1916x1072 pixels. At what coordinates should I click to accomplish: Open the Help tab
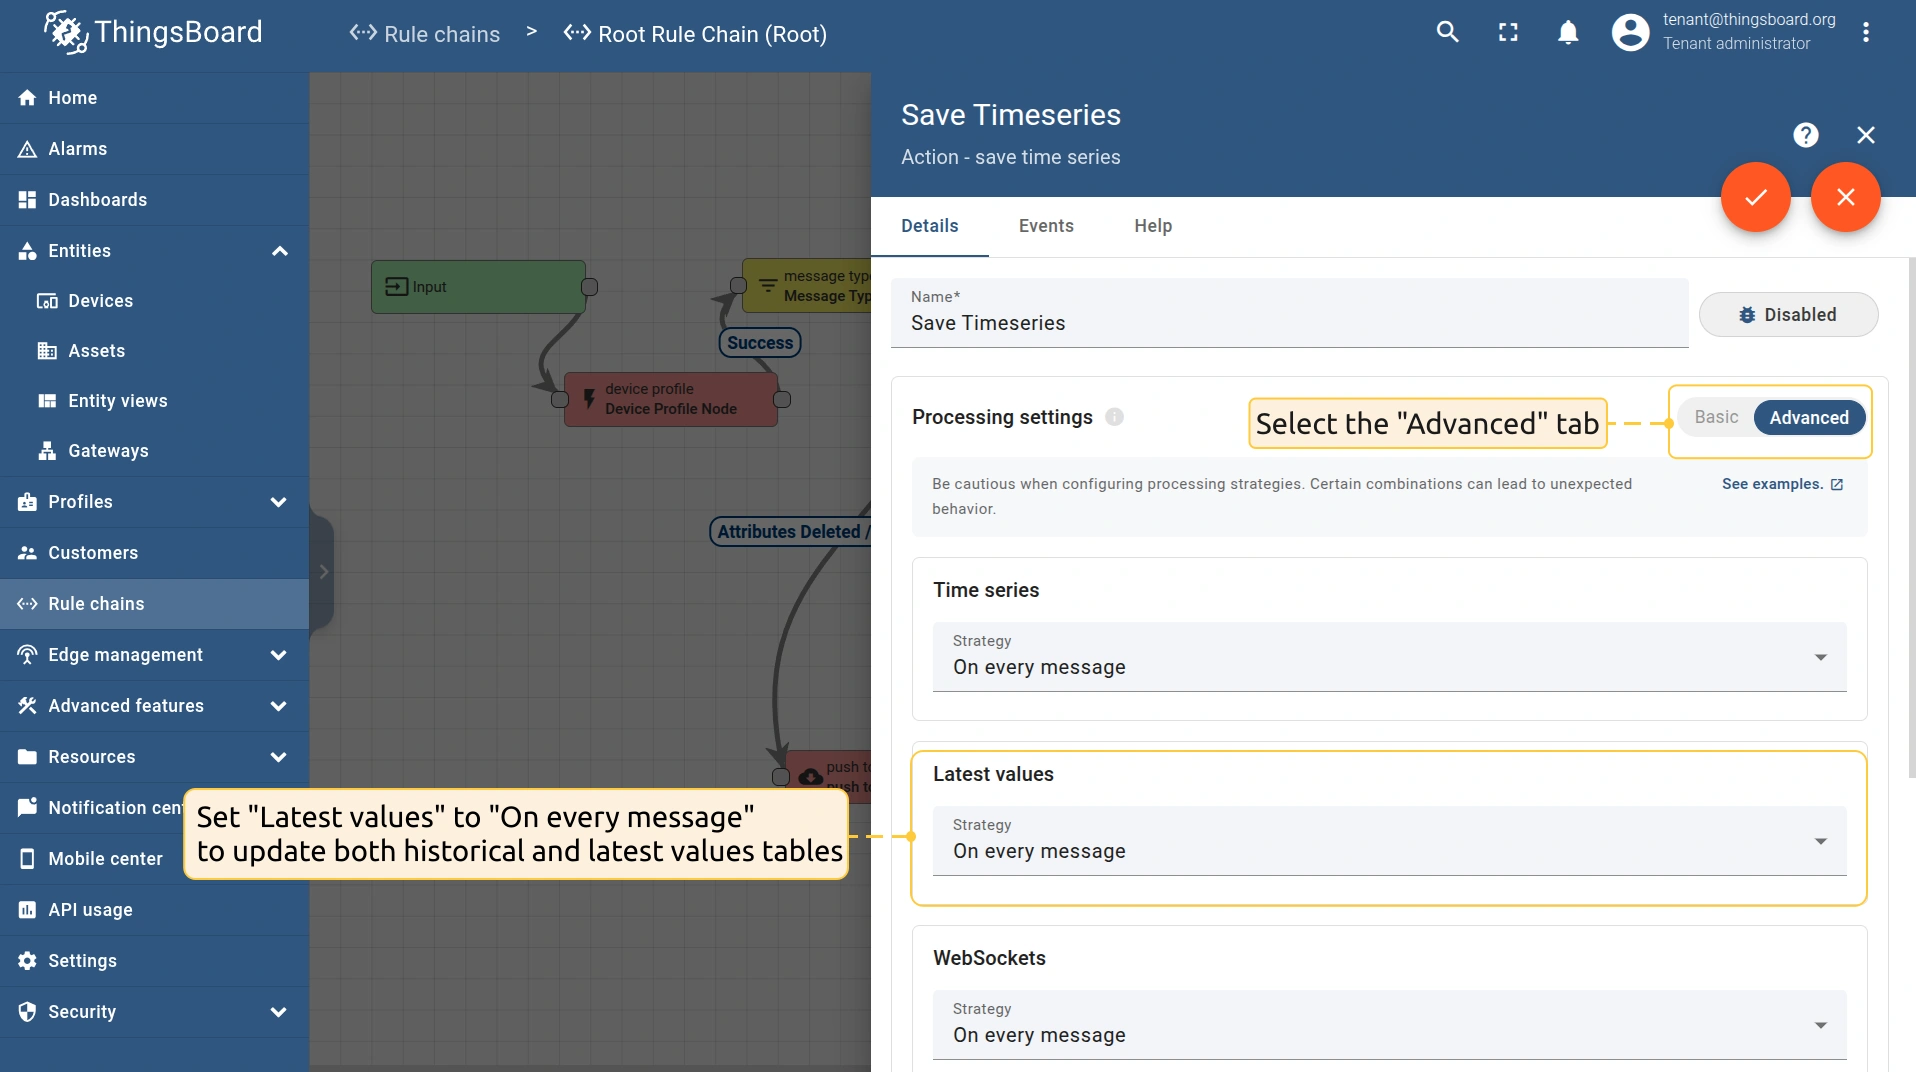tap(1152, 226)
